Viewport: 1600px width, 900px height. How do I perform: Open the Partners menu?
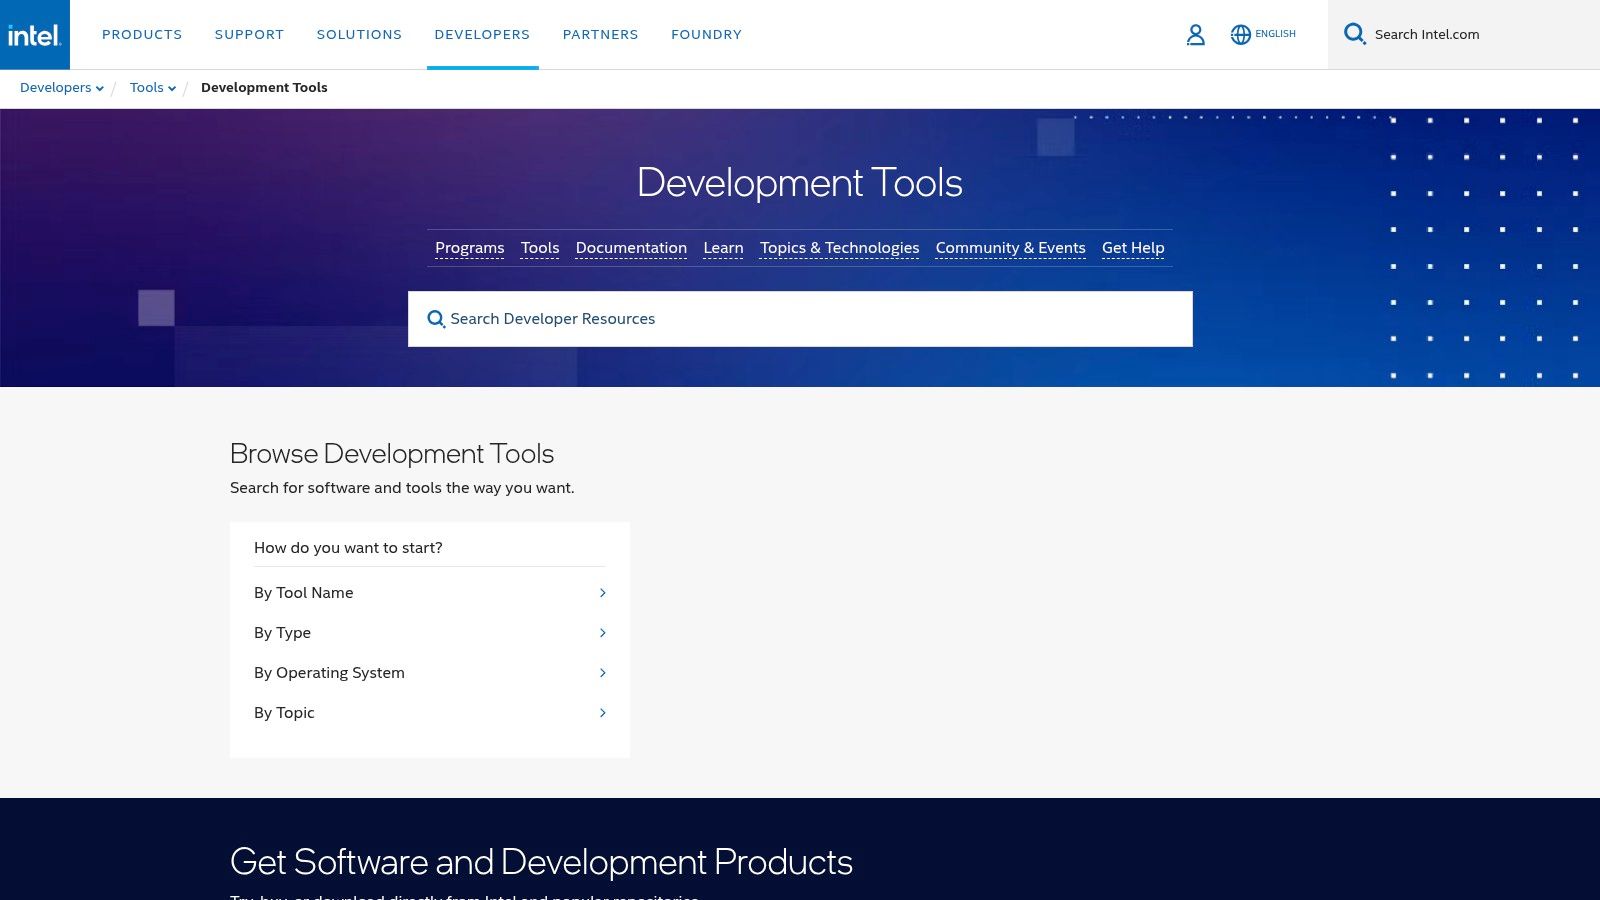point(600,34)
